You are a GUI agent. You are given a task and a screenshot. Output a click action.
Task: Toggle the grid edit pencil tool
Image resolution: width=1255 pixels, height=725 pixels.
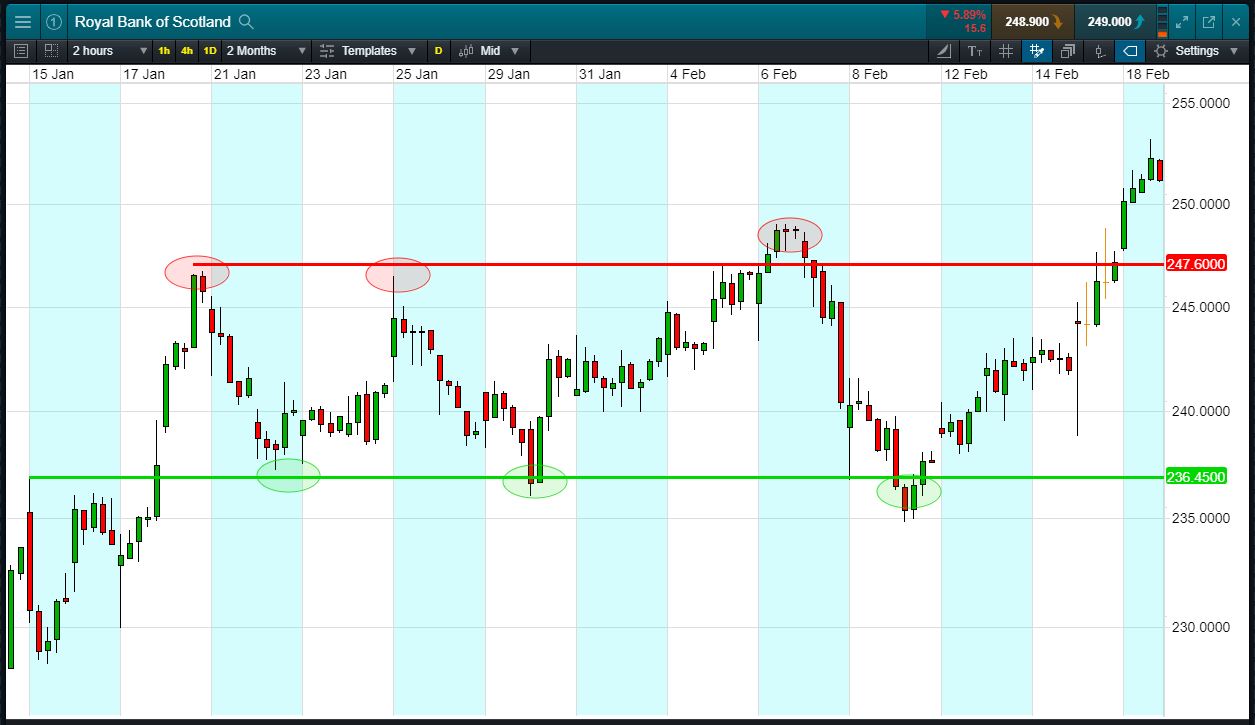tap(1036, 51)
